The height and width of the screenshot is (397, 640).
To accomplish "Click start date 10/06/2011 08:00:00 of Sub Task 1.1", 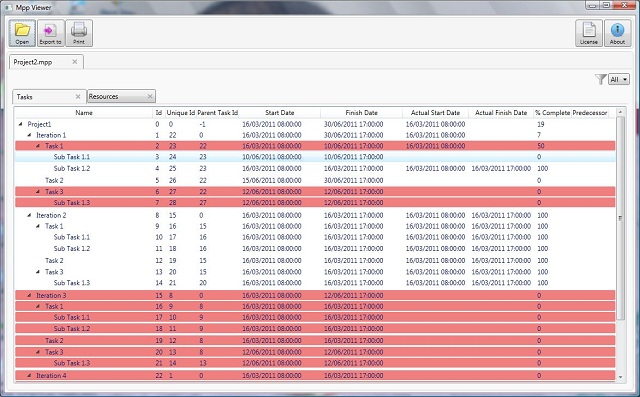I will [x=272, y=157].
